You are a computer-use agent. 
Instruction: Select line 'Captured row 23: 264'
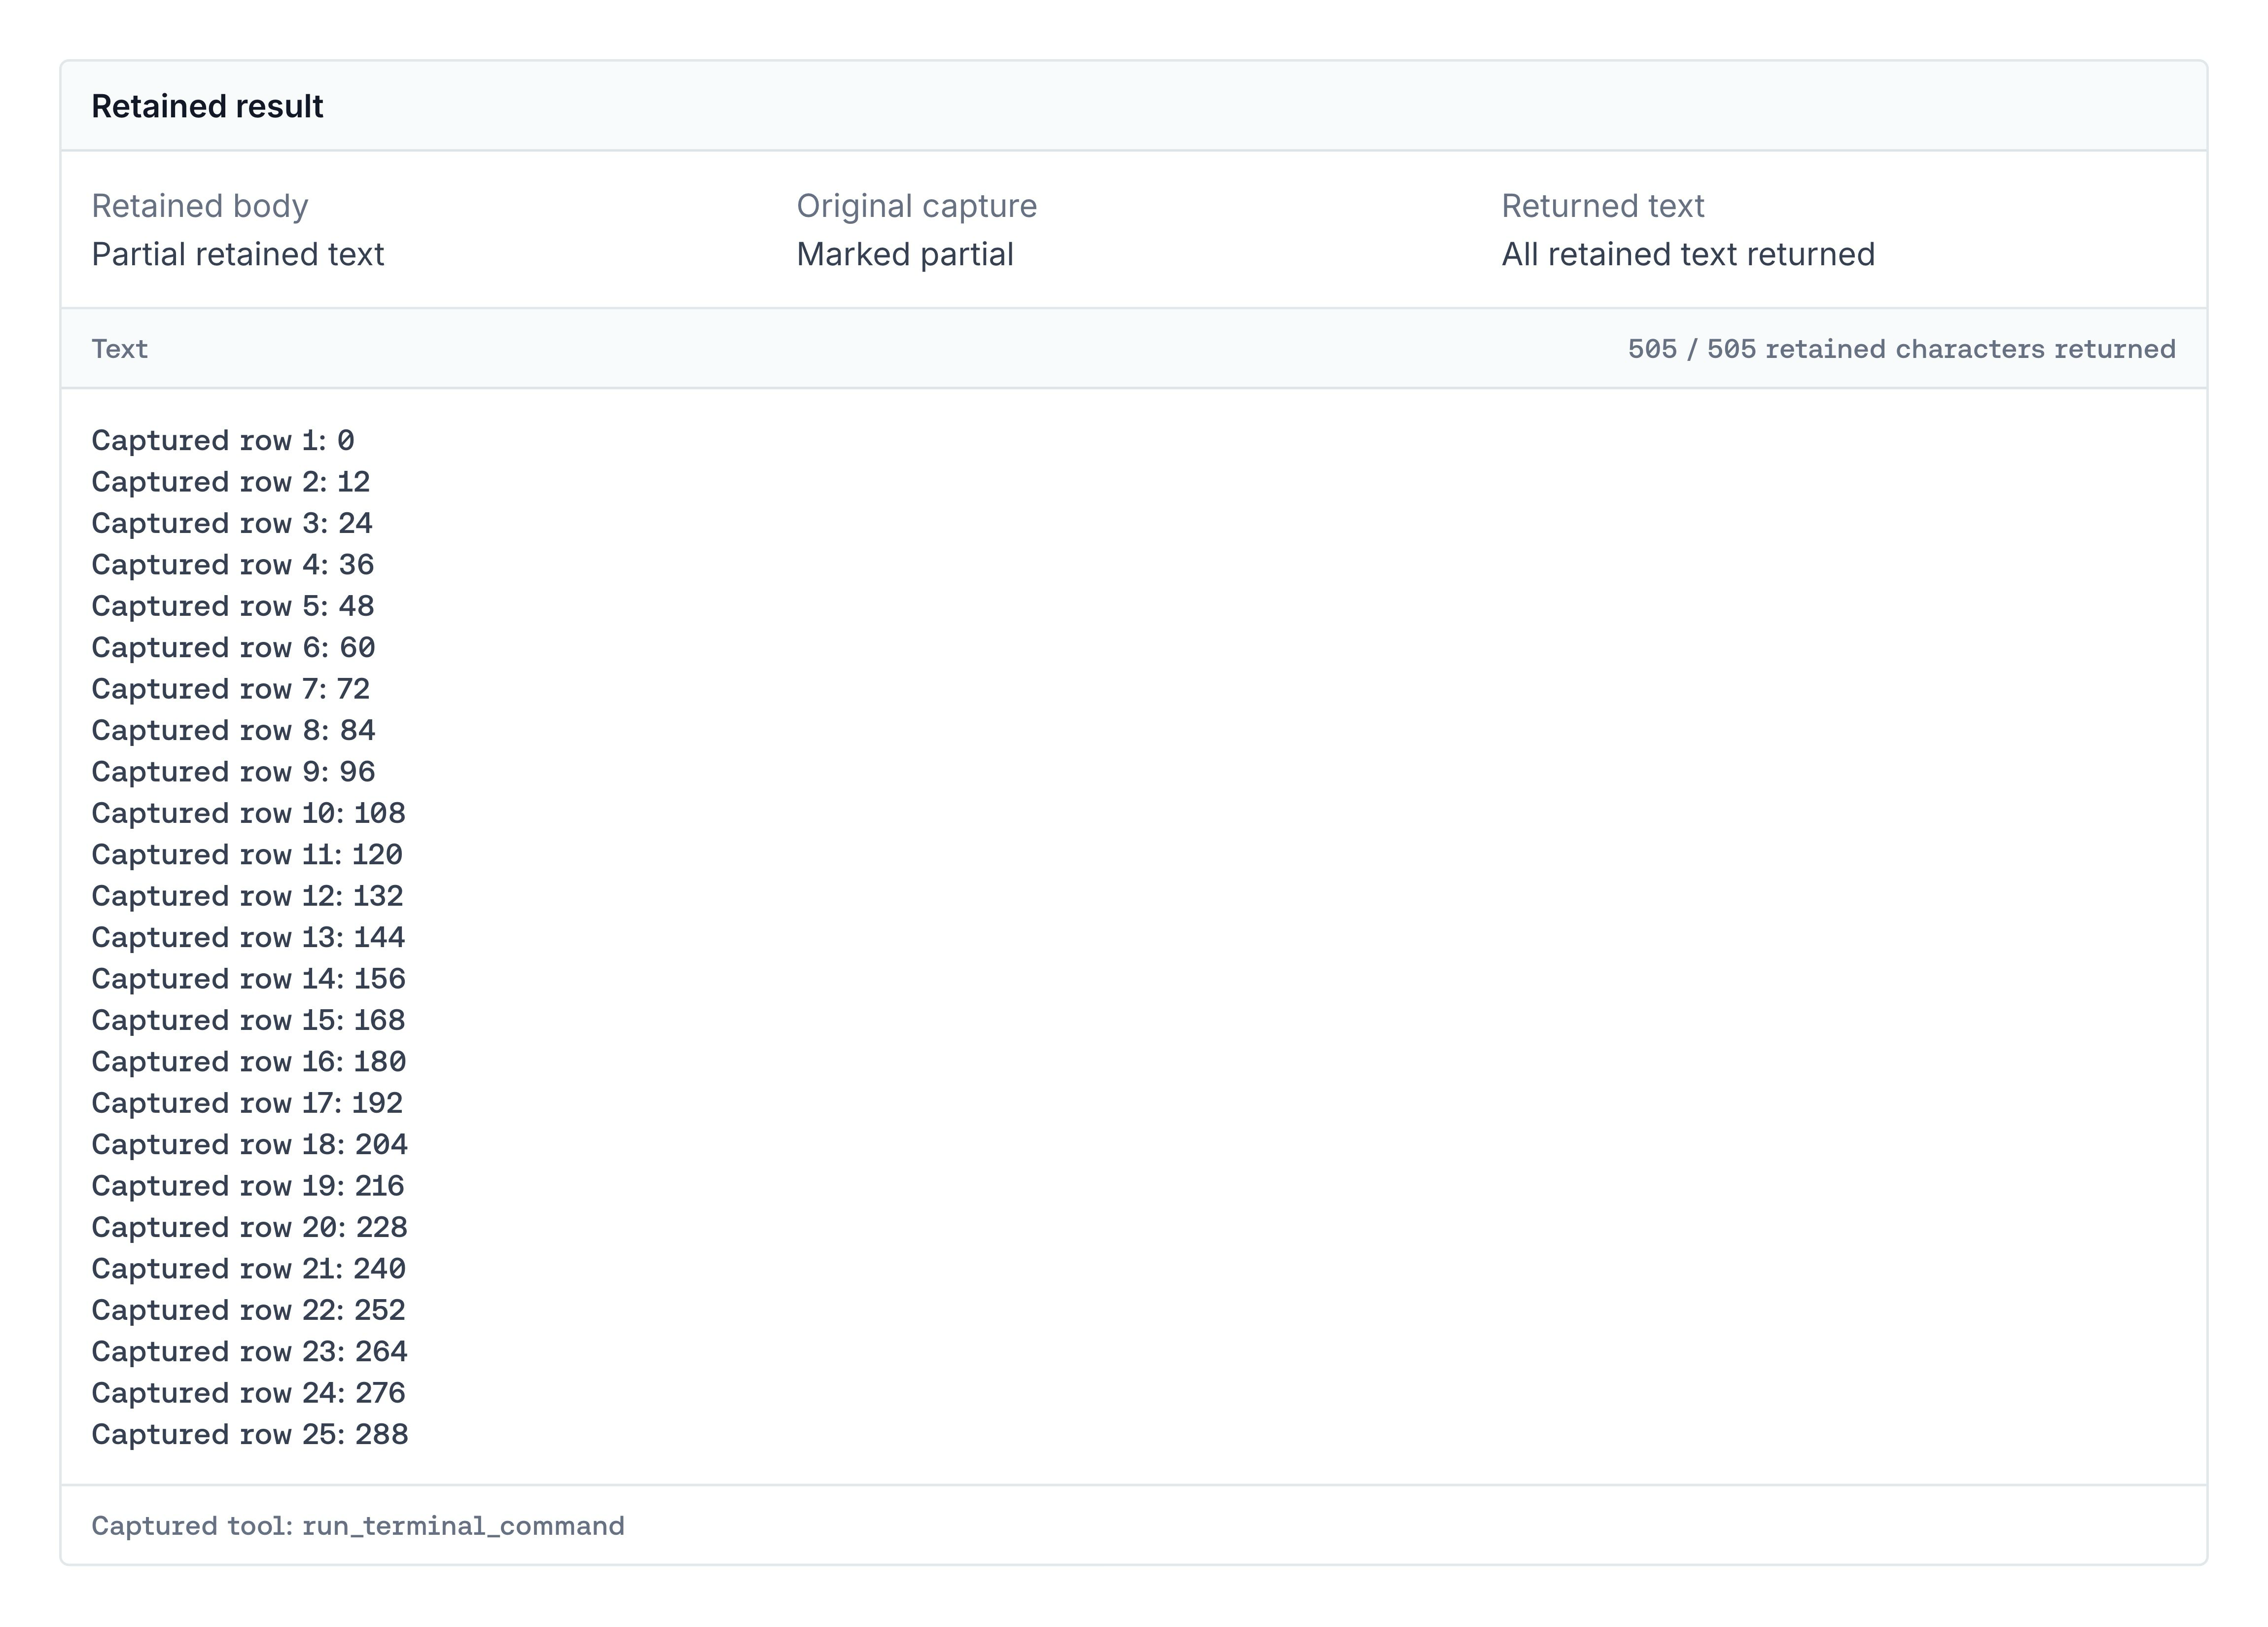pyautogui.click(x=250, y=1352)
